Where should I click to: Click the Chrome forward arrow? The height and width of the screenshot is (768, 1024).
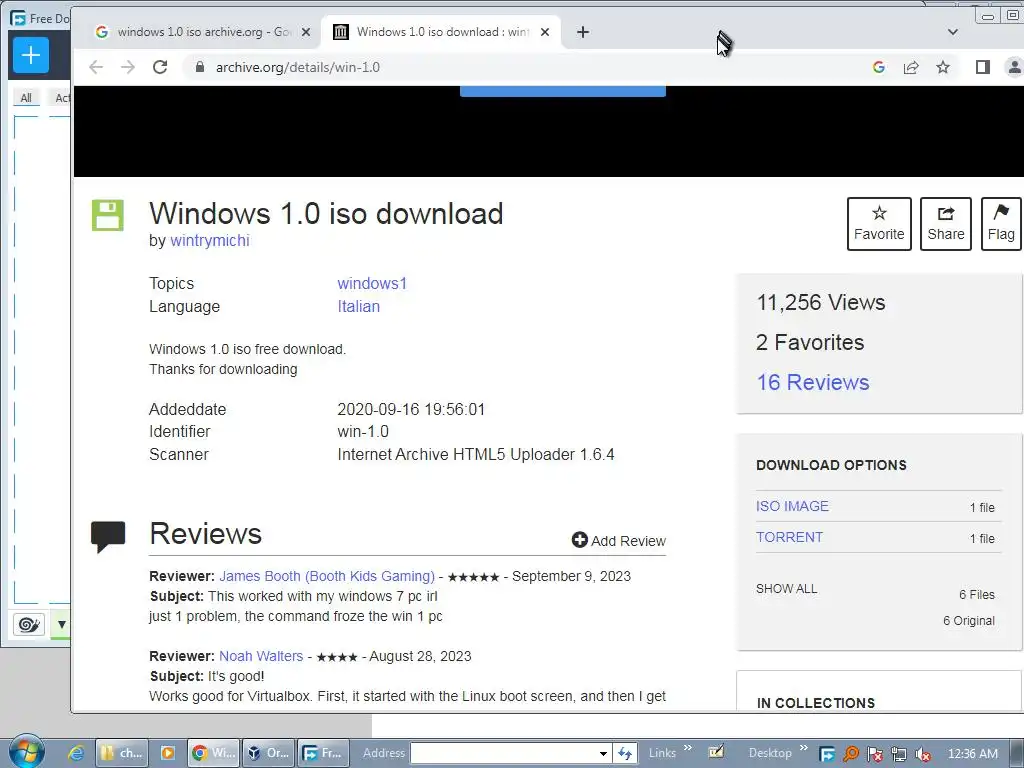[x=128, y=67]
